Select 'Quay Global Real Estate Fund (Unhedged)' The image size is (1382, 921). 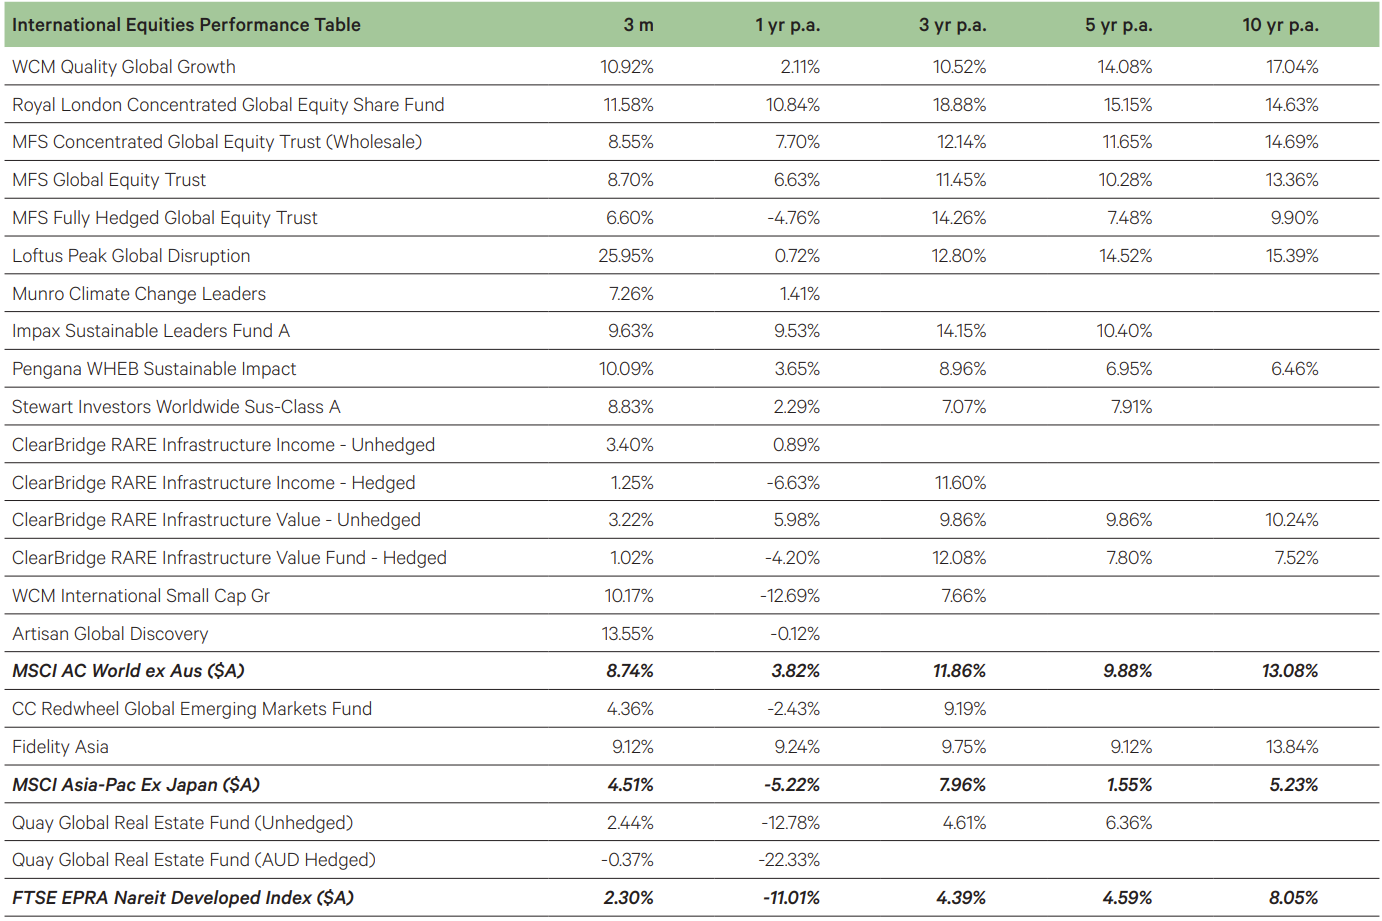(183, 823)
